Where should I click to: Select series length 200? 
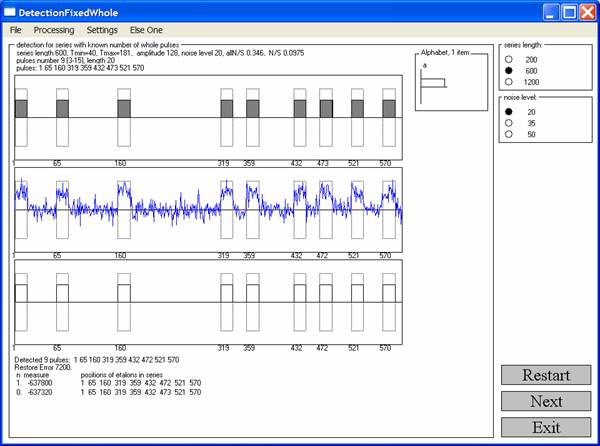click(x=509, y=59)
